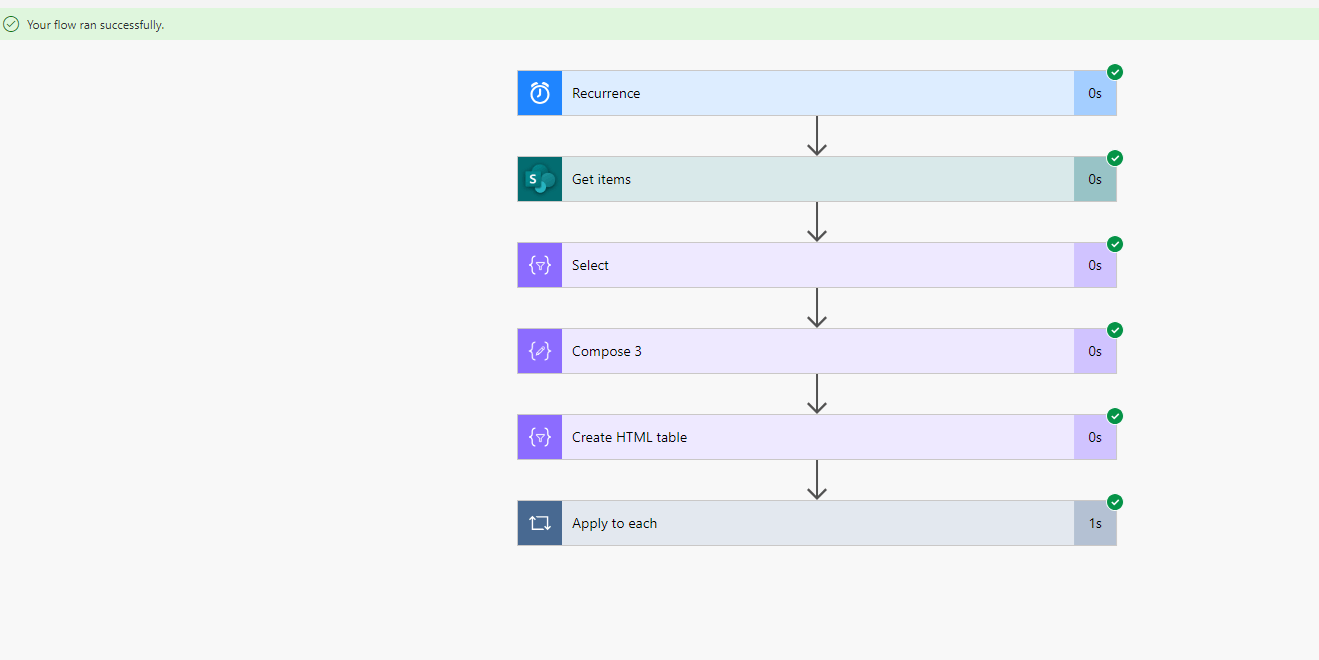Click the Select step's filter braces icon

(x=540, y=265)
